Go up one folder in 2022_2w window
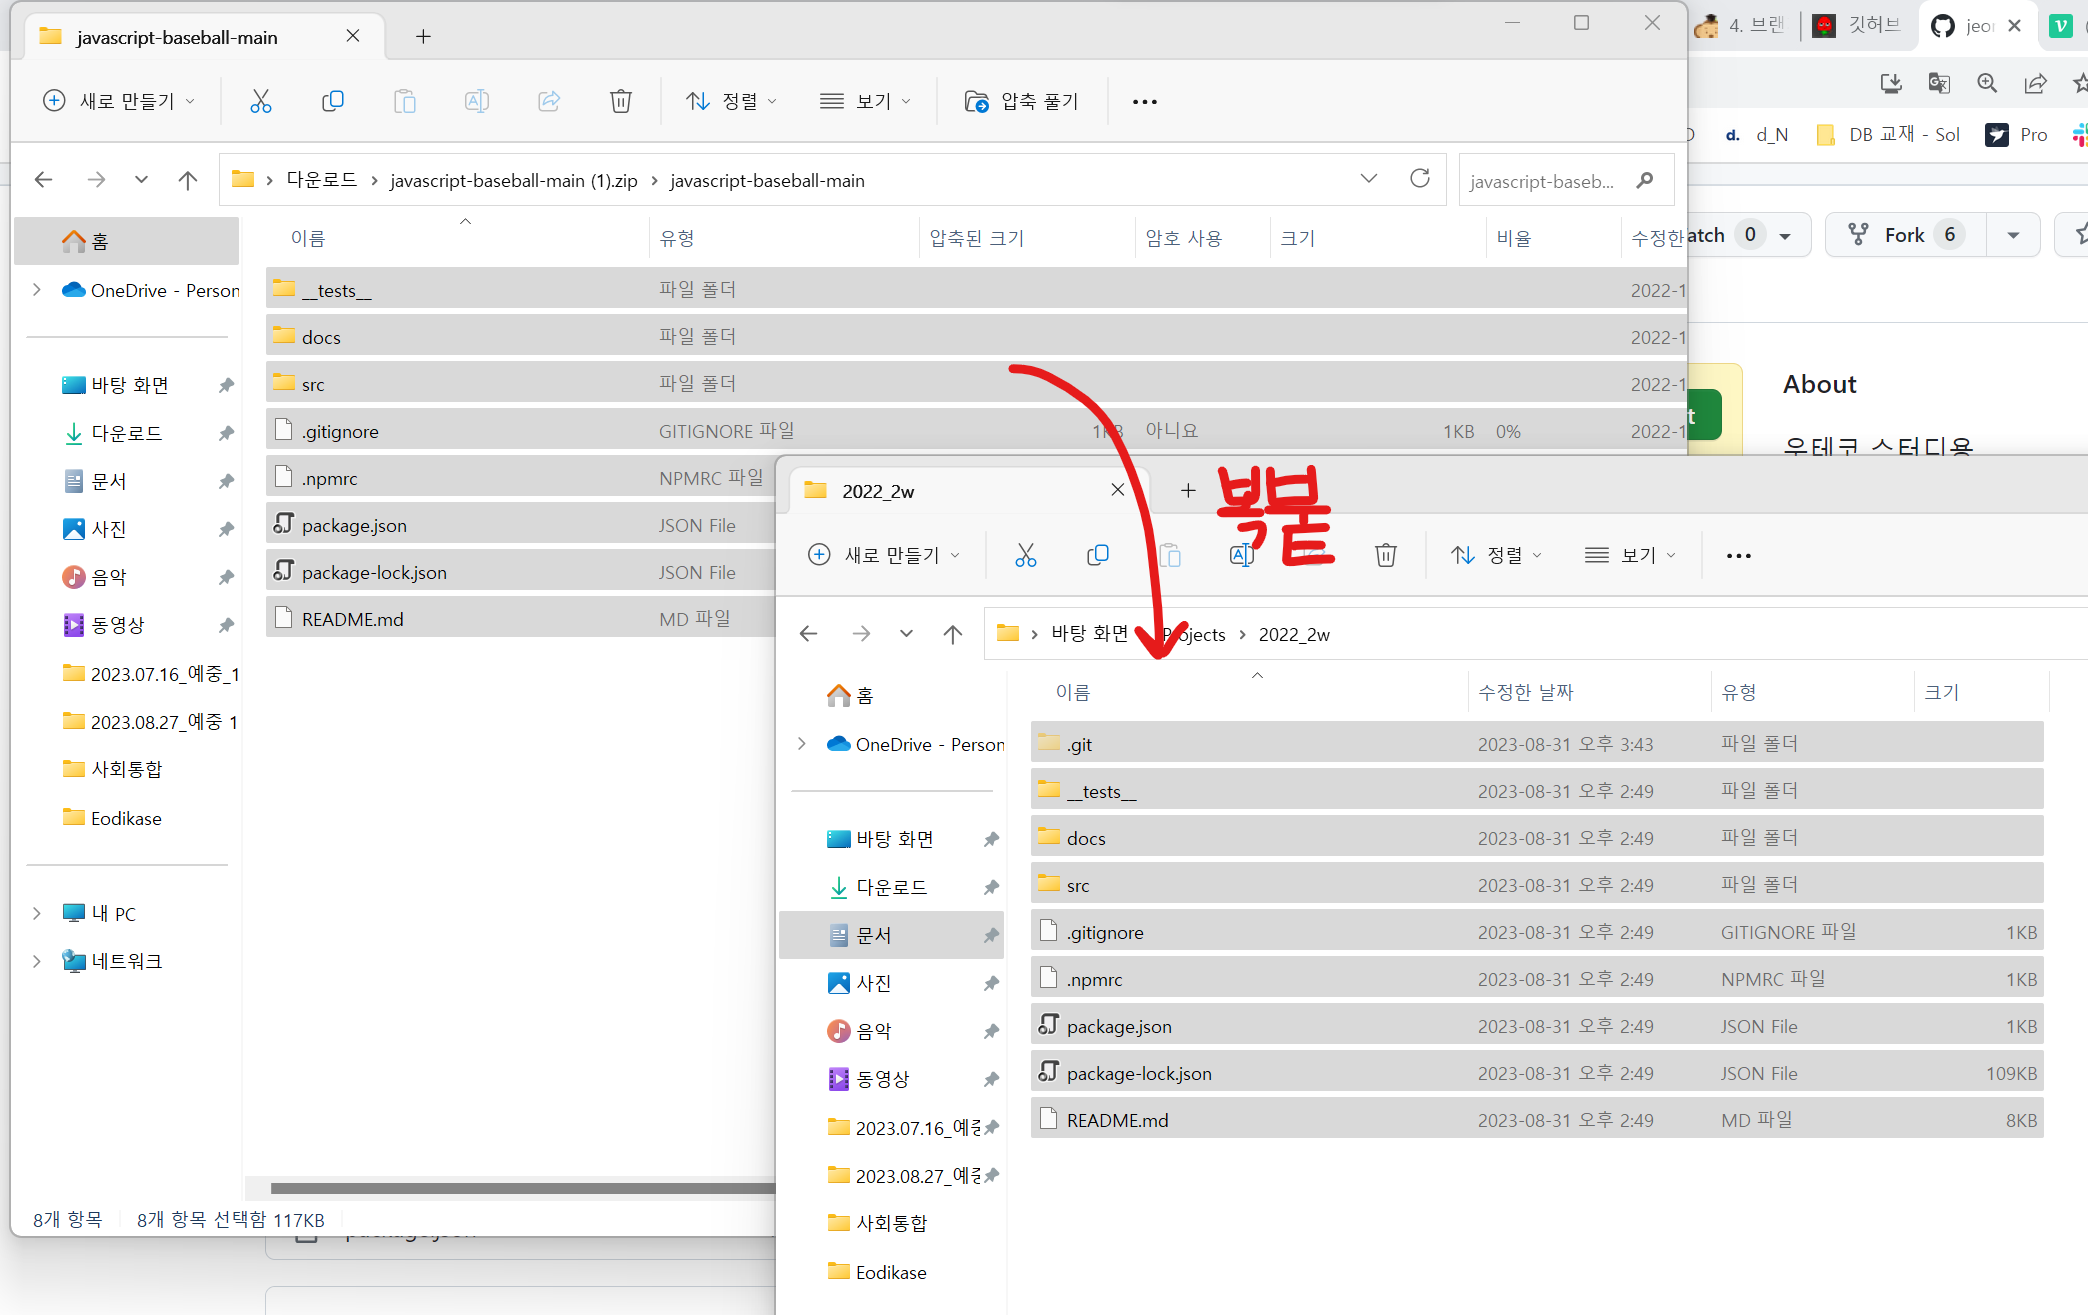Viewport: 2088px width, 1315px height. pos(953,634)
